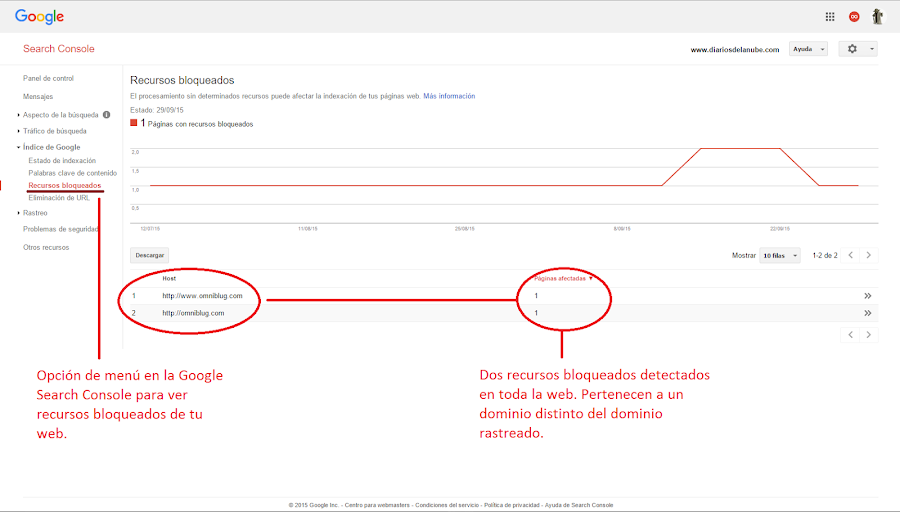Select Recursos bloqueados menu item

pos(64,185)
